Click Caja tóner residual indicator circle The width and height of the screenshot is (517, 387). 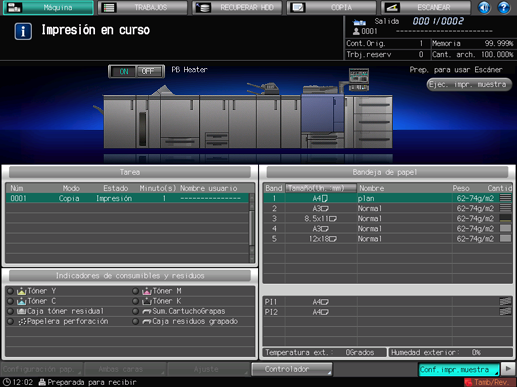(x=10, y=311)
